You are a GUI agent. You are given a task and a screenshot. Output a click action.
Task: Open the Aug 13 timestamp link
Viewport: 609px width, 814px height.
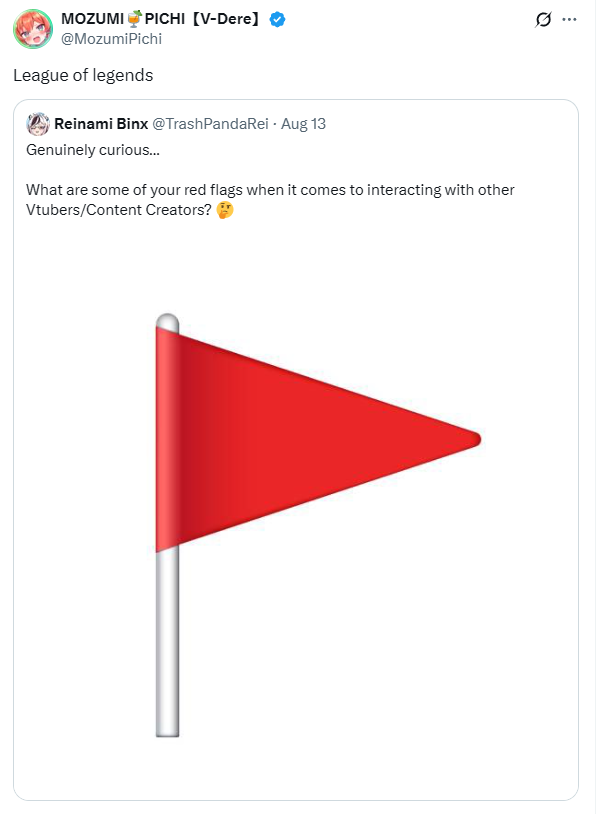click(x=303, y=124)
